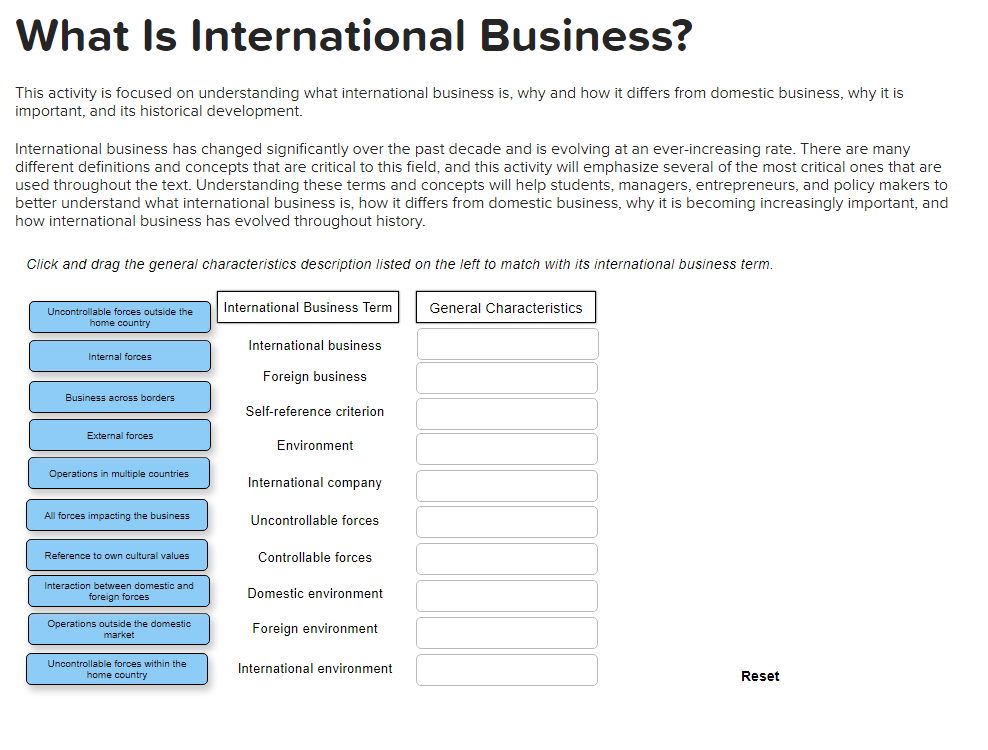This screenshot has height=750, width=988.
Task: Select 'All forces impacting the business' card
Action: pyautogui.click(x=117, y=515)
